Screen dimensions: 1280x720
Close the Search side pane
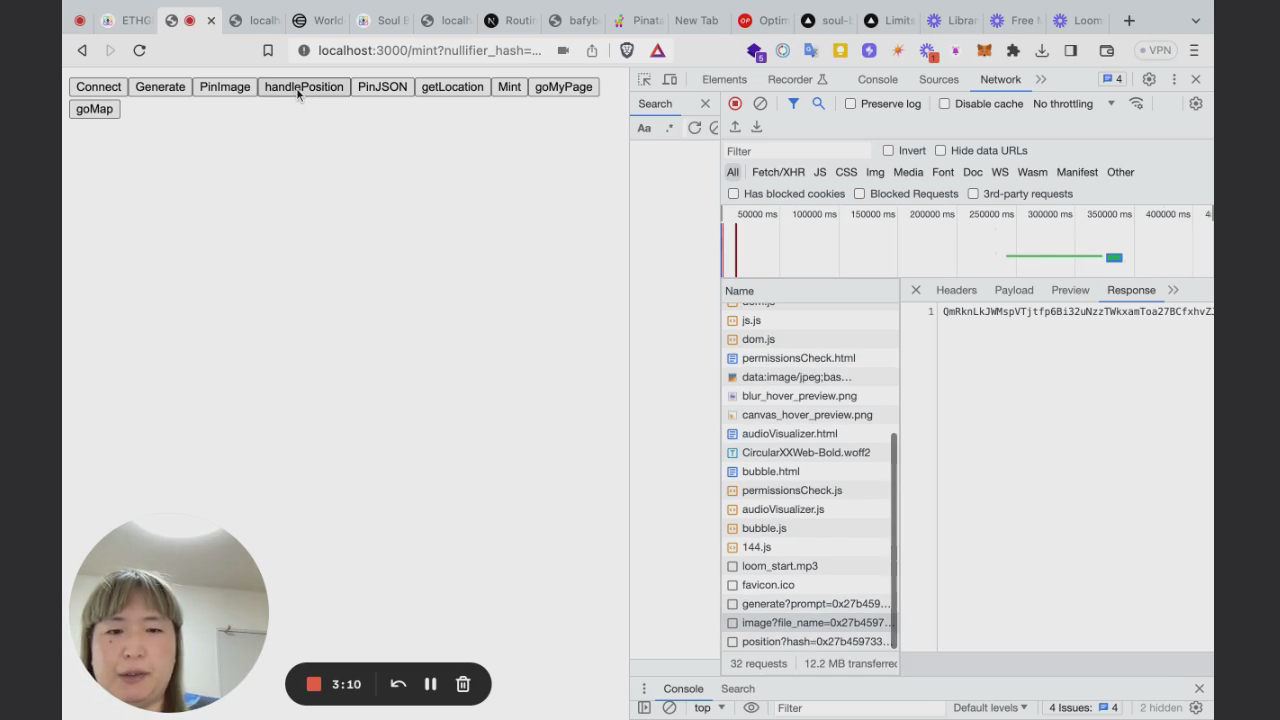[x=705, y=103]
